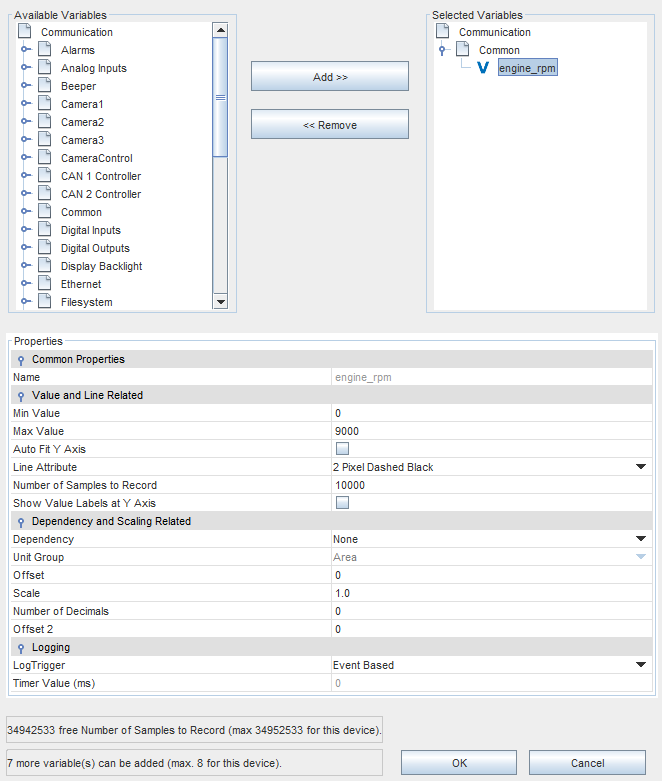Click the Timer Value (ms) field

[492, 683]
